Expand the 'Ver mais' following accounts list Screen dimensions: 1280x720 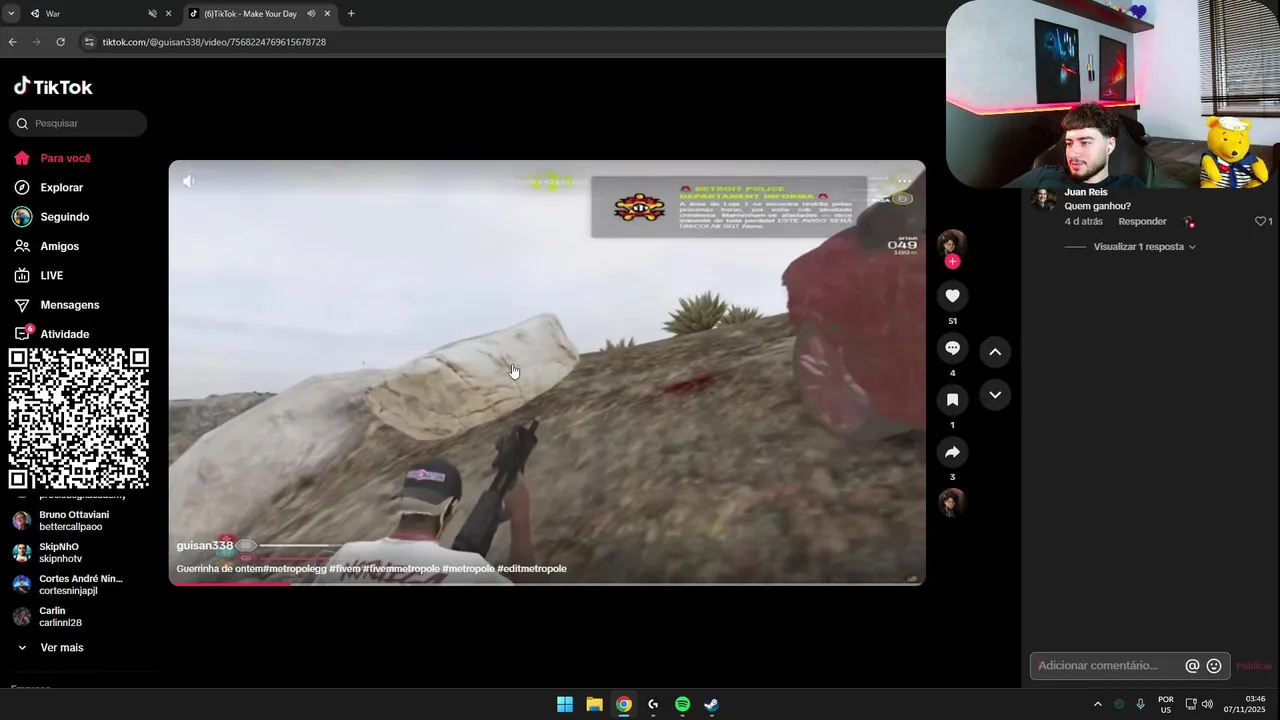(50, 648)
